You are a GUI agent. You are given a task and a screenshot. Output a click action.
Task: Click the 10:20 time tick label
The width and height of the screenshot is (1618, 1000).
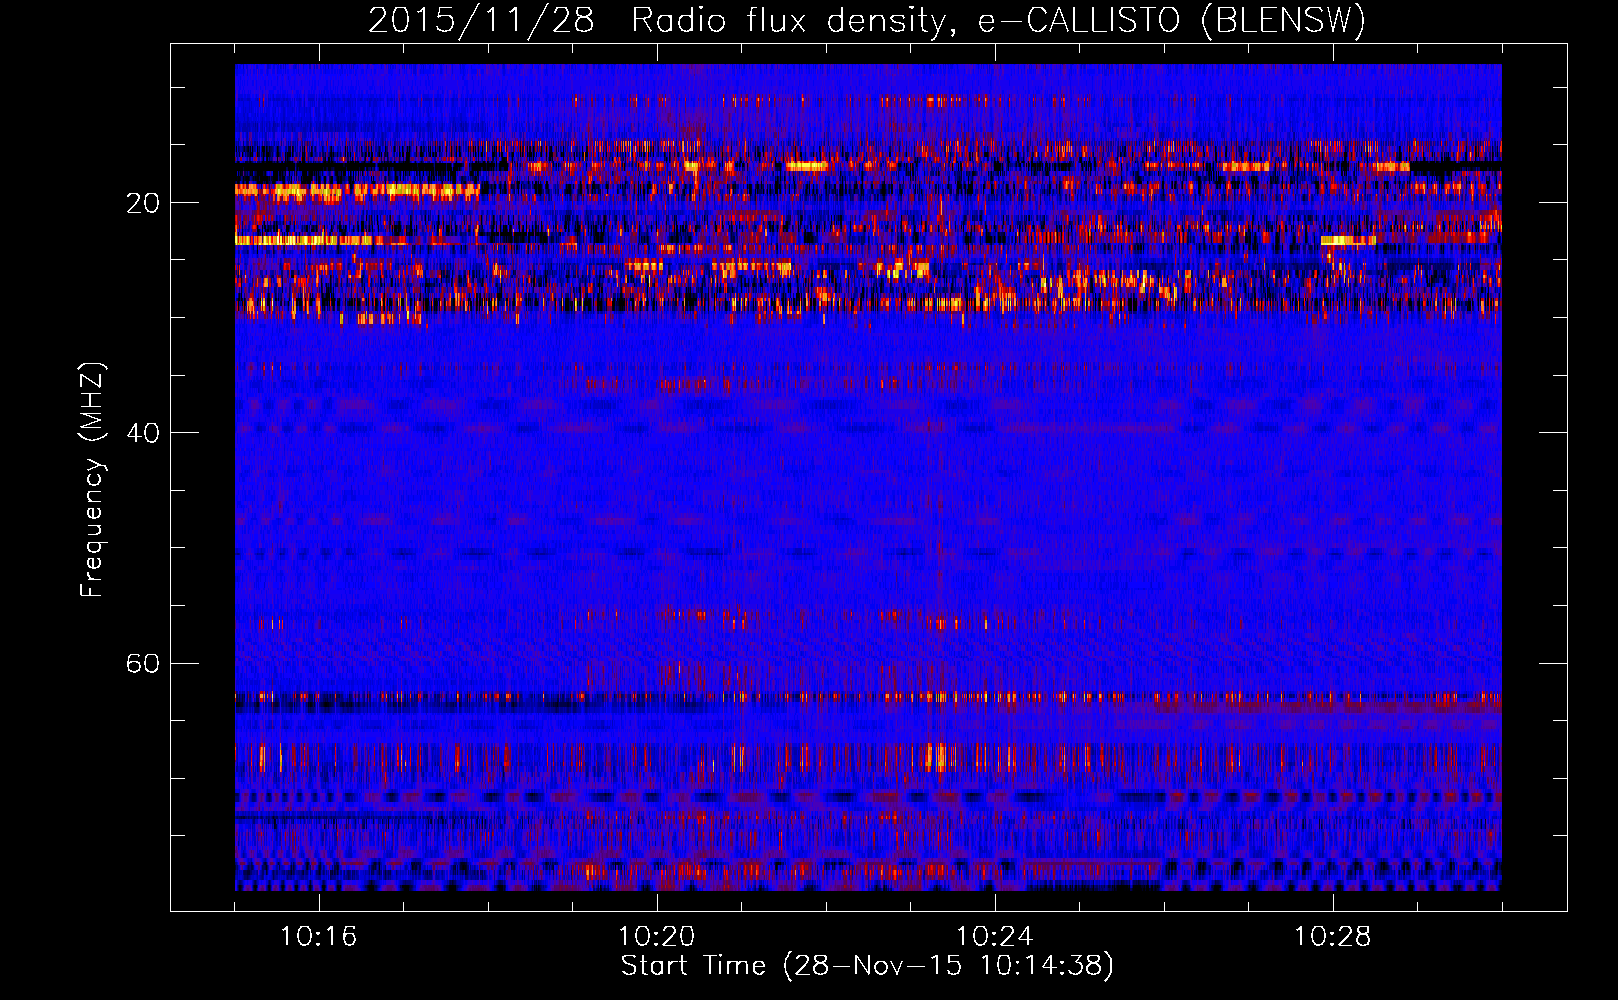657,937
